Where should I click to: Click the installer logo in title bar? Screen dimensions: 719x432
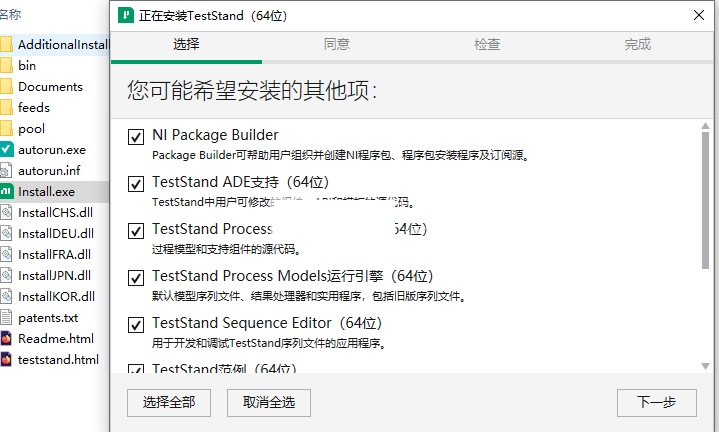coord(126,16)
